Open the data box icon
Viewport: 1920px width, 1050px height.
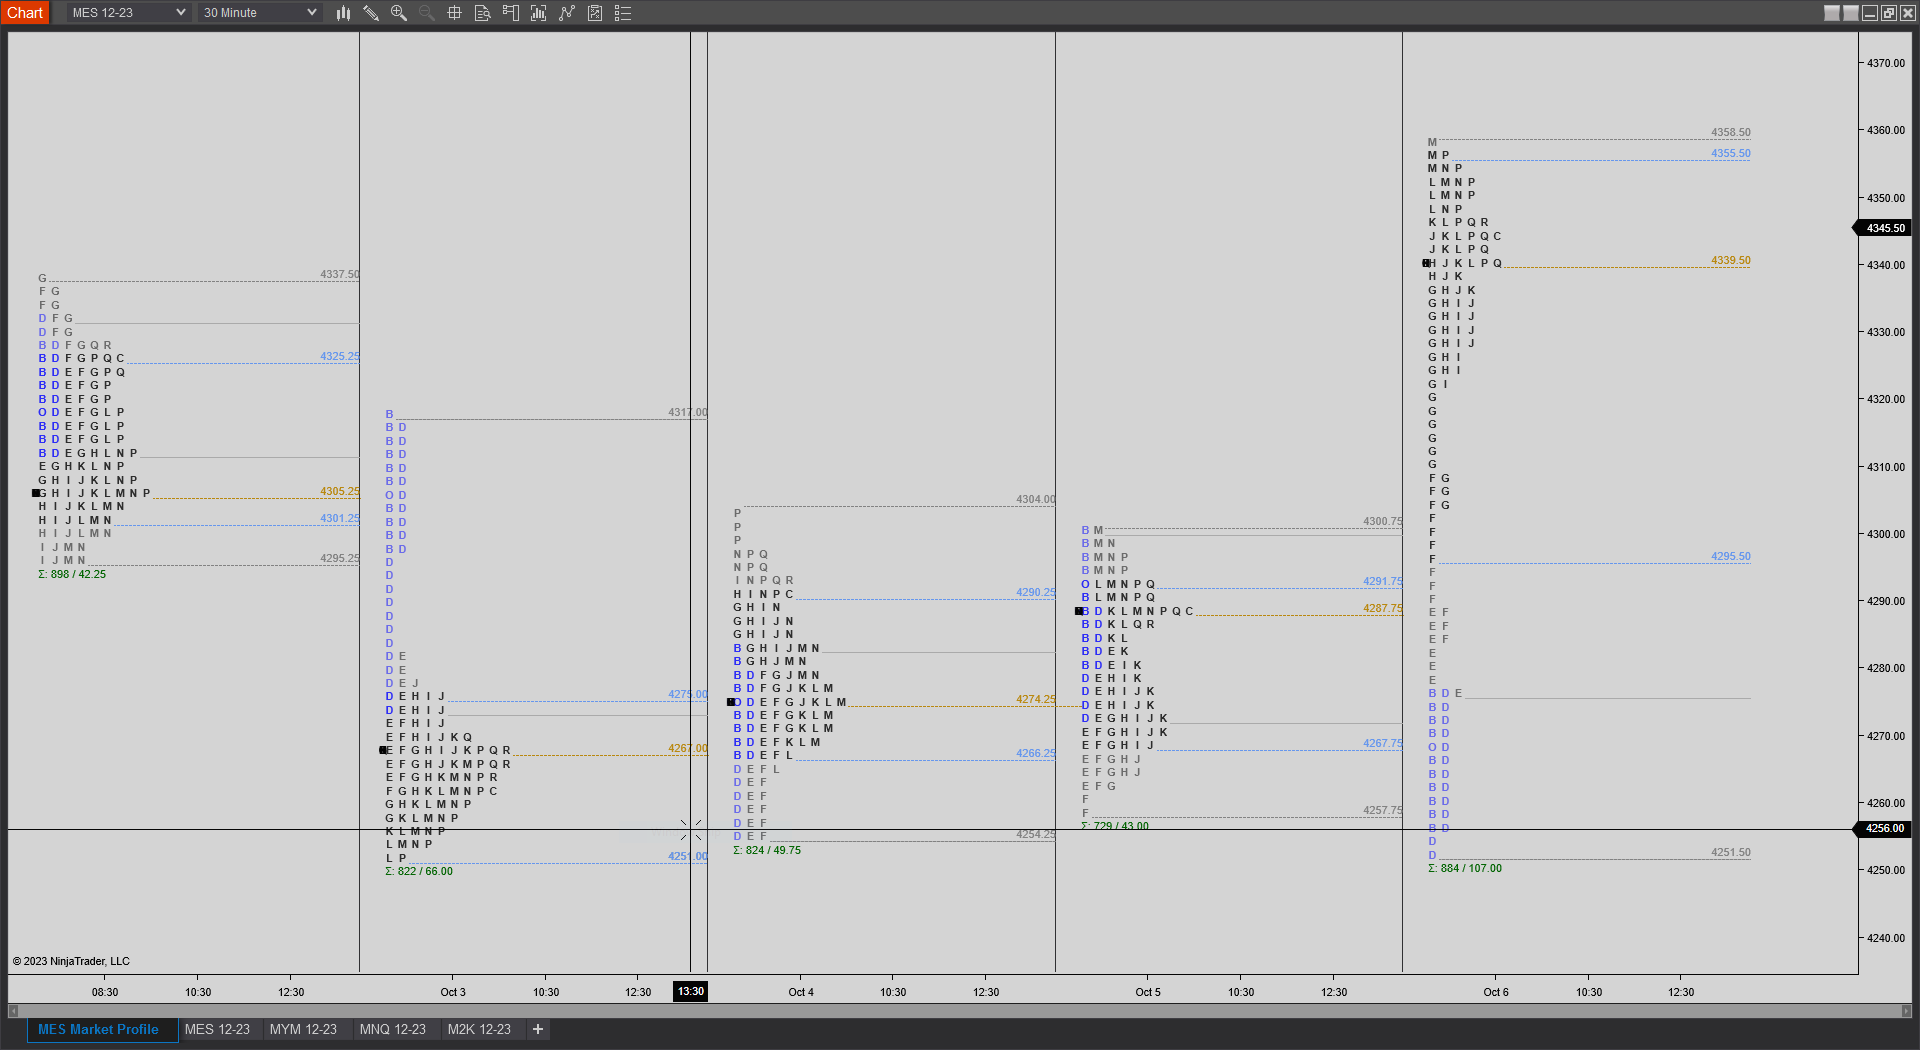(x=482, y=13)
